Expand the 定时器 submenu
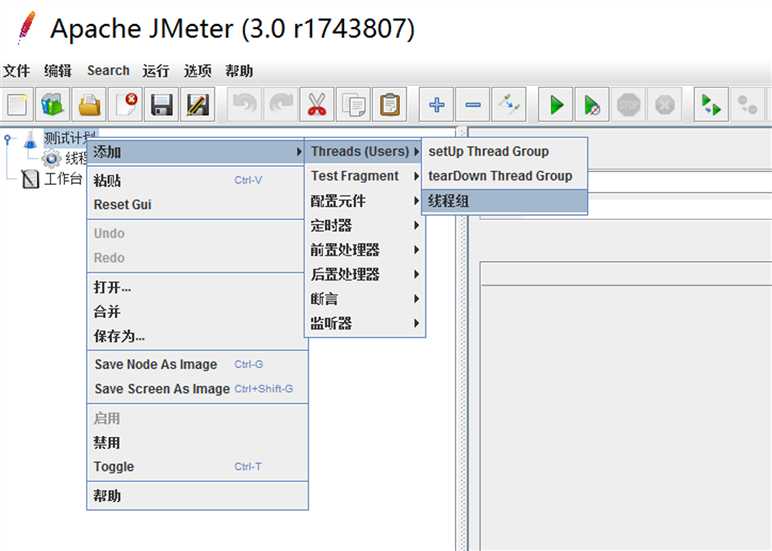 coord(365,226)
